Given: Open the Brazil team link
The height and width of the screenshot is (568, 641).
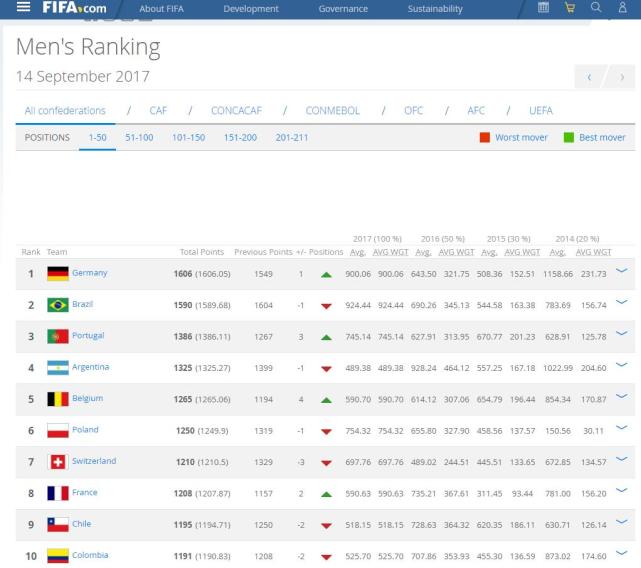Looking at the screenshot, I should [x=83, y=304].
